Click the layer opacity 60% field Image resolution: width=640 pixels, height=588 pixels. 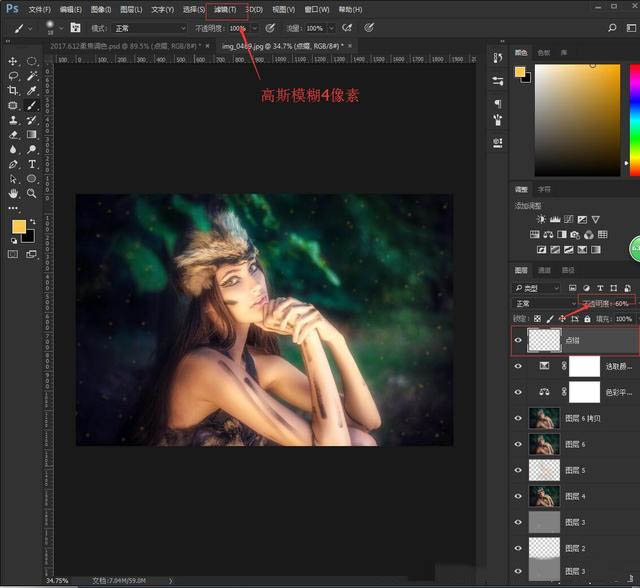point(620,303)
